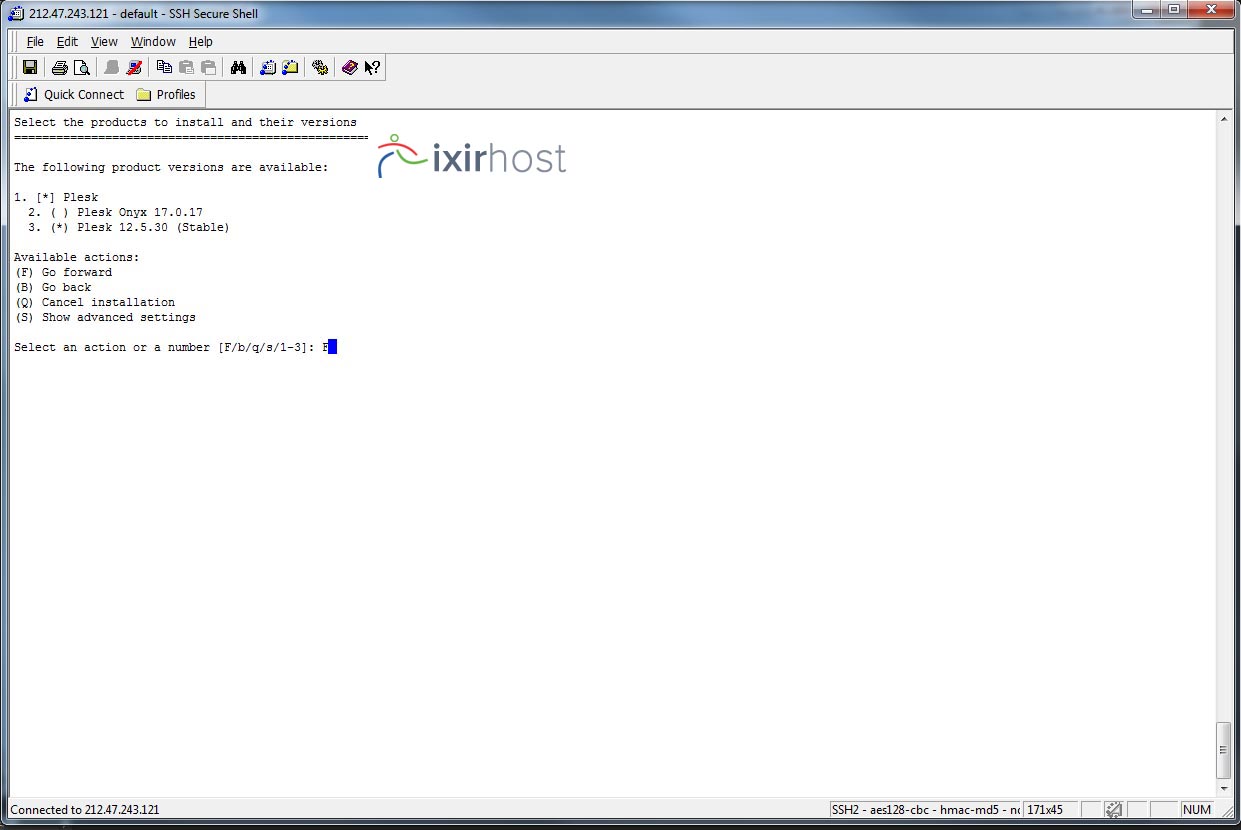Click the Disconnect icon with red slash
The height and width of the screenshot is (830, 1241).
[134, 68]
